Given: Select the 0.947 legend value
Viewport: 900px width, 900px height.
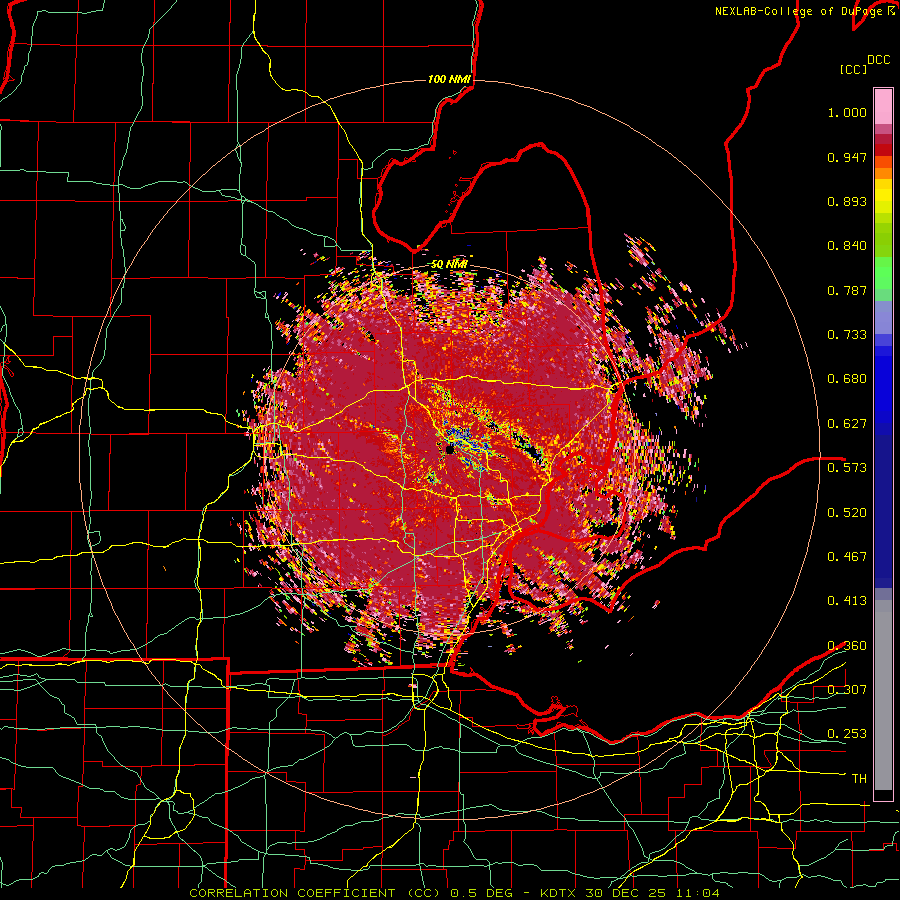Looking at the screenshot, I should pos(847,157).
